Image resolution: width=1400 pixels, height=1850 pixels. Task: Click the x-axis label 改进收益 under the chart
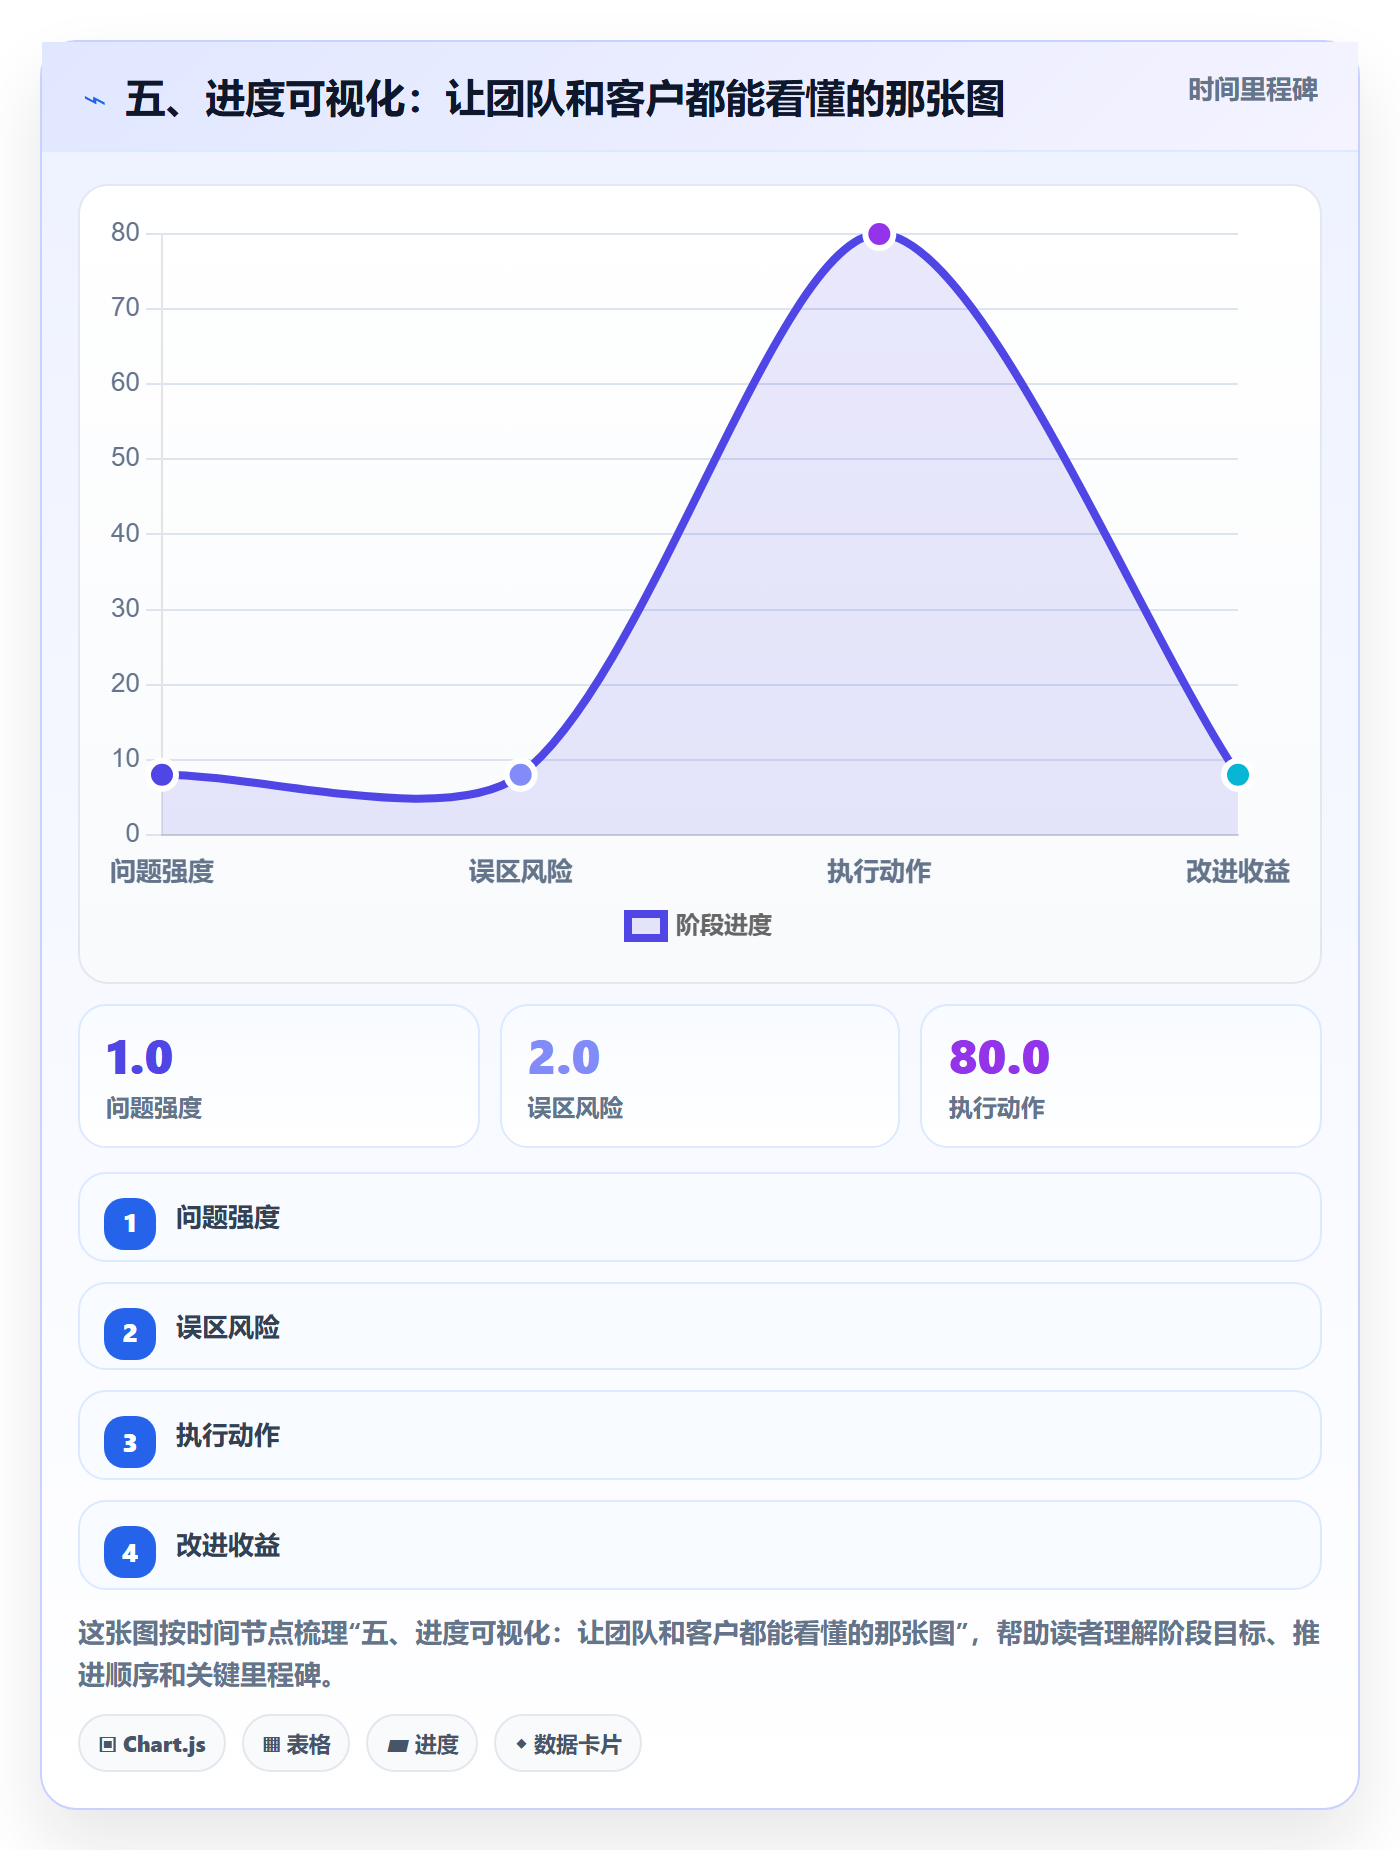[1238, 872]
